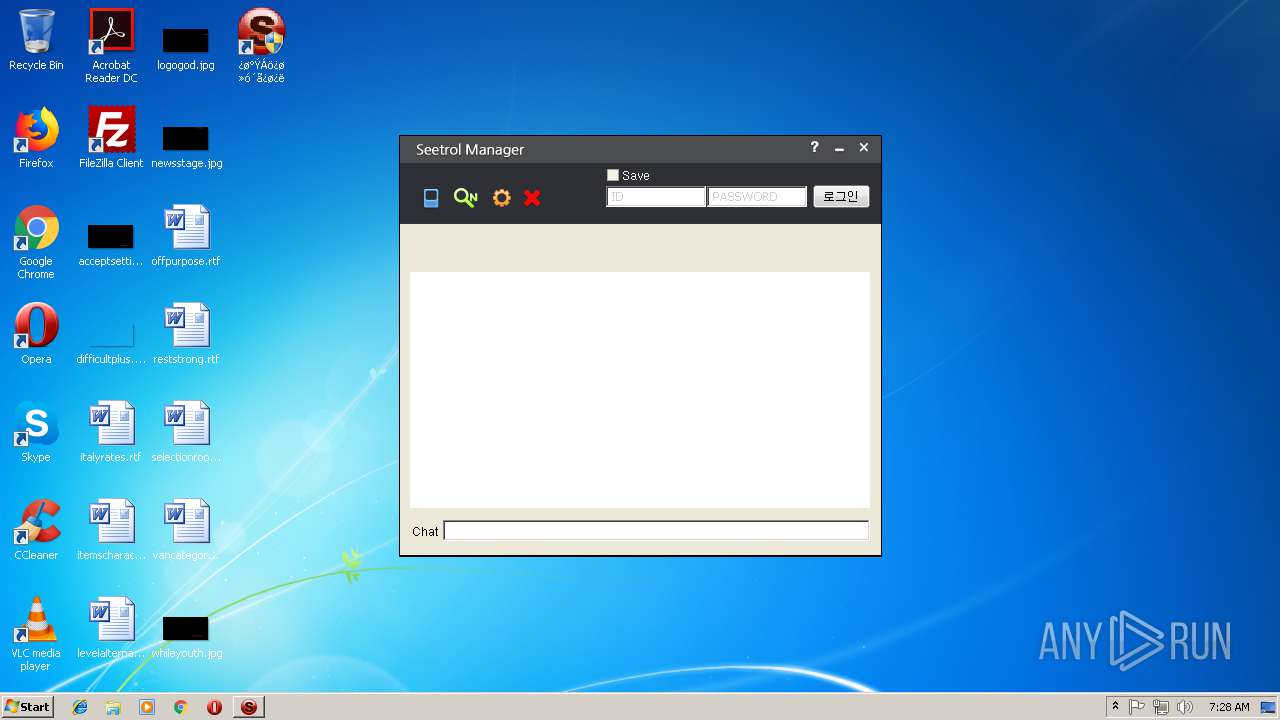Open the green search magnifier tool

click(465, 198)
